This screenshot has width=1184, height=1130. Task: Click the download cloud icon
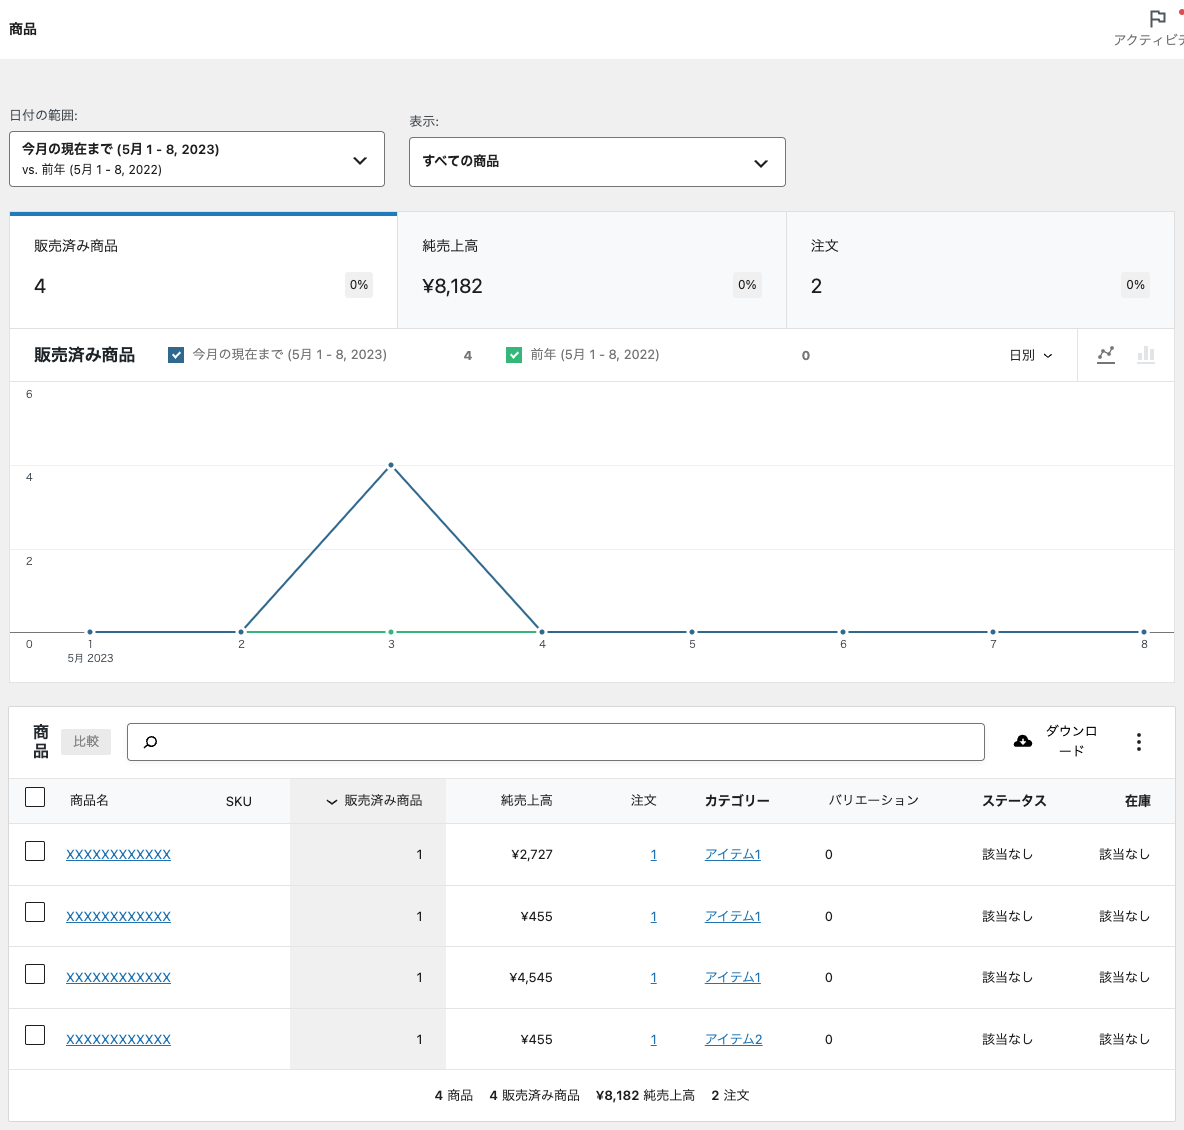(x=1023, y=741)
